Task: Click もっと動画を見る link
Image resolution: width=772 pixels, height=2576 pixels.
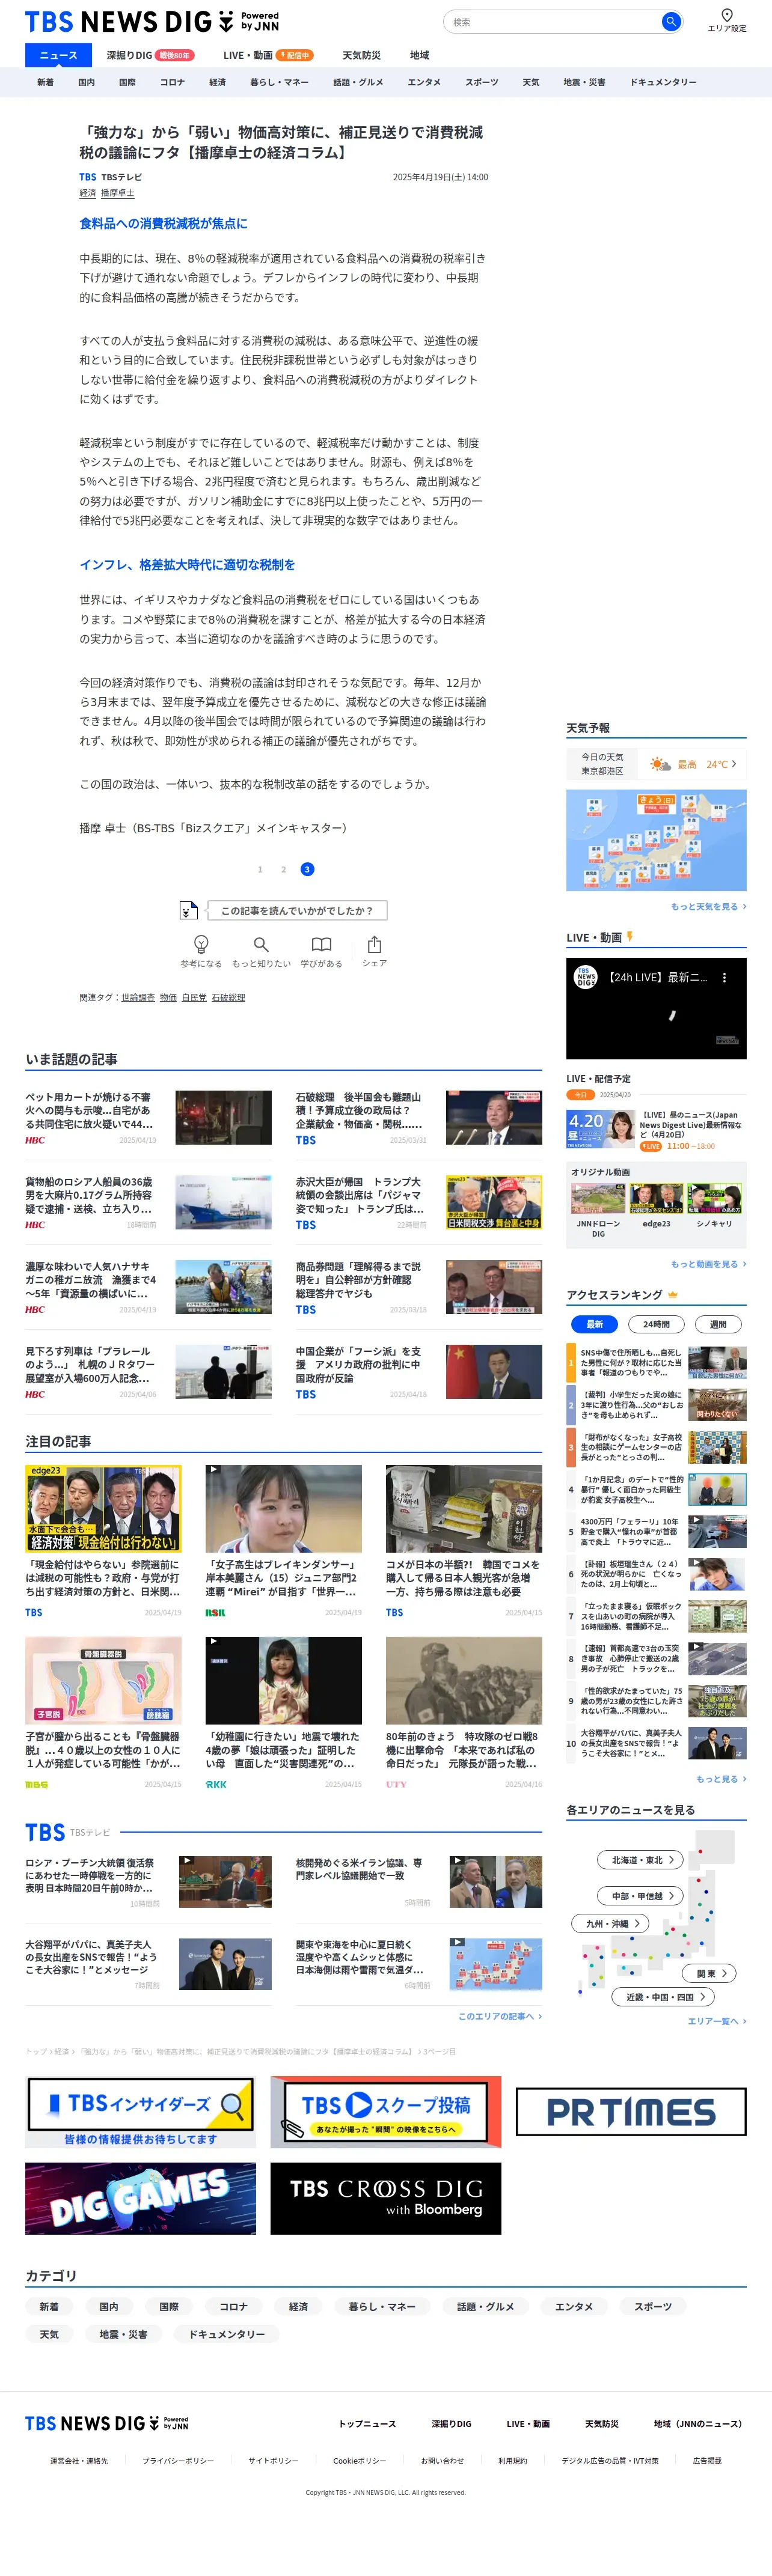Action: click(708, 1264)
